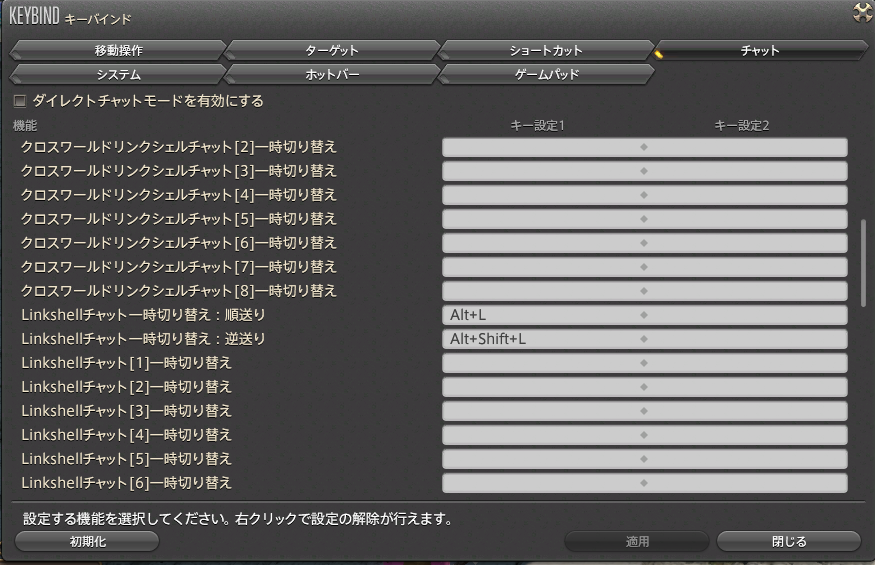Select key setting 1 for Linkshellチャット[6]
Viewport: 875px width, 565px height.
pos(543,483)
